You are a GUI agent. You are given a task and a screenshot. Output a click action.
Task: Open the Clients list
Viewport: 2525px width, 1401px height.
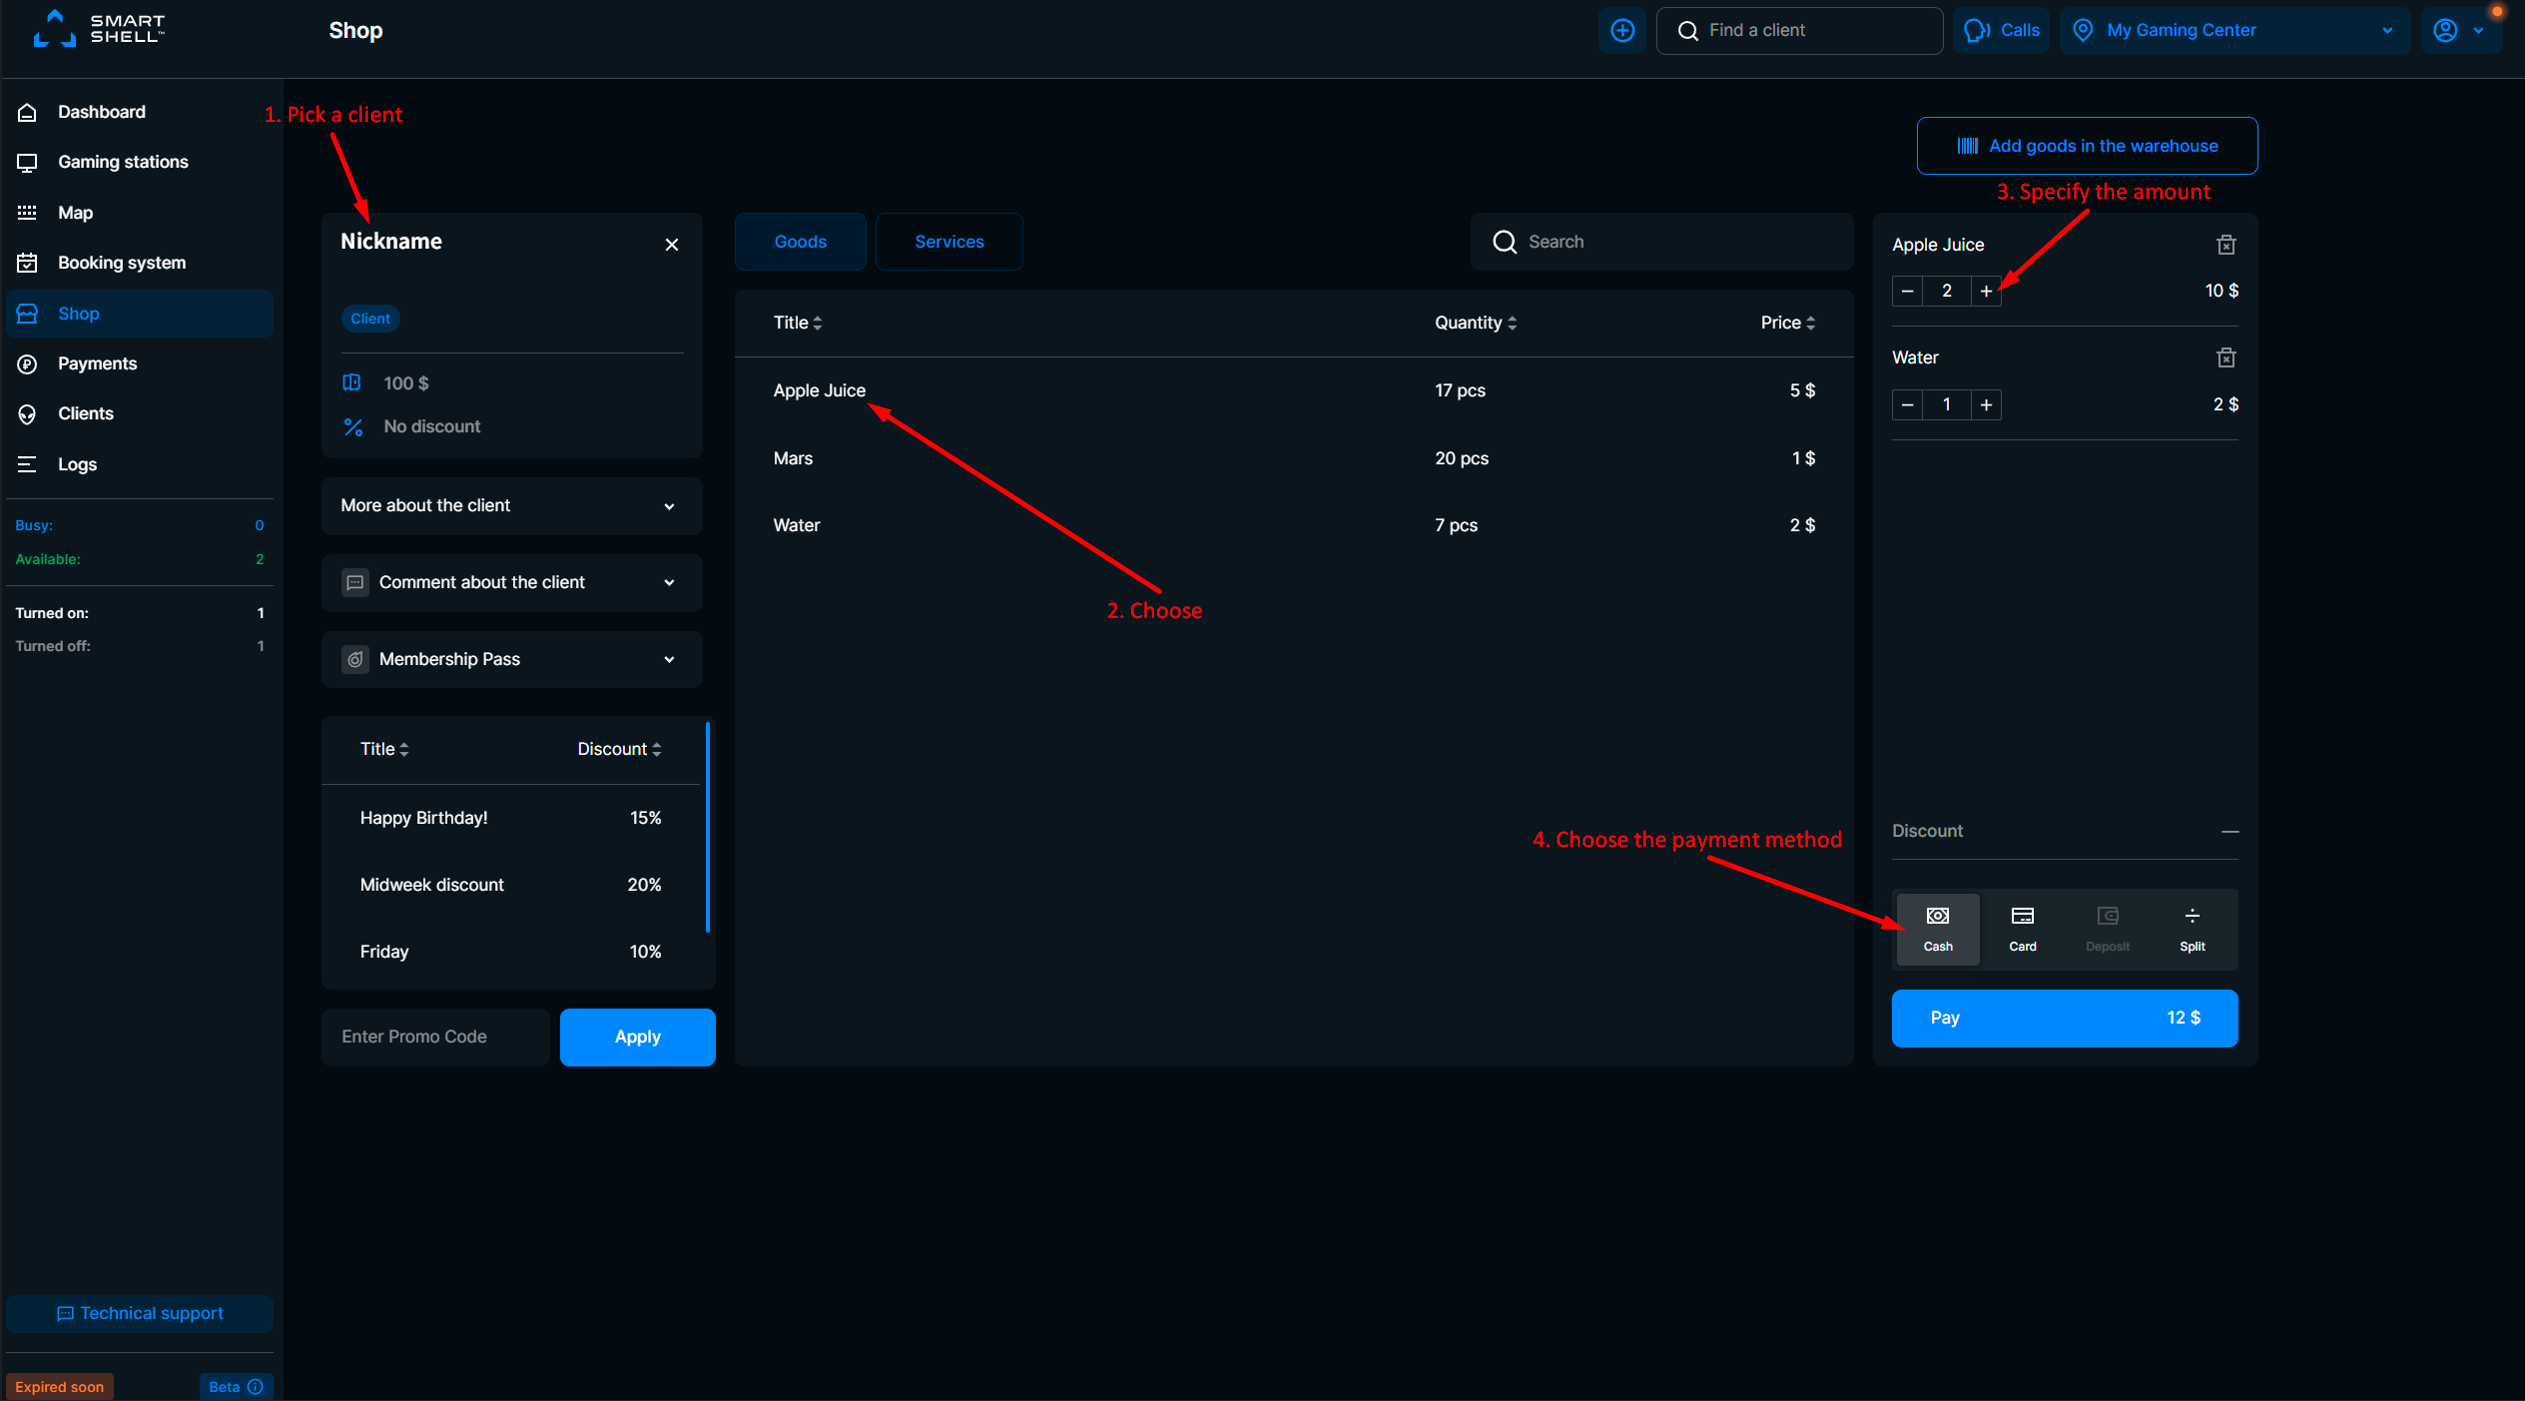coord(85,413)
